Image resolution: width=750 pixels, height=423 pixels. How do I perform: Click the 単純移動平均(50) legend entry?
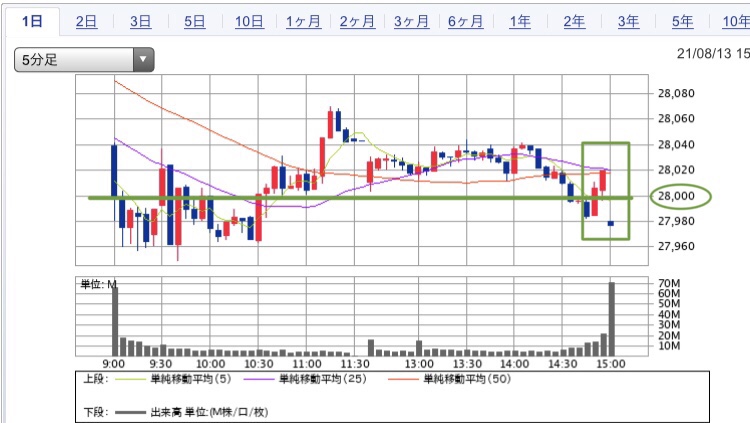467,379
